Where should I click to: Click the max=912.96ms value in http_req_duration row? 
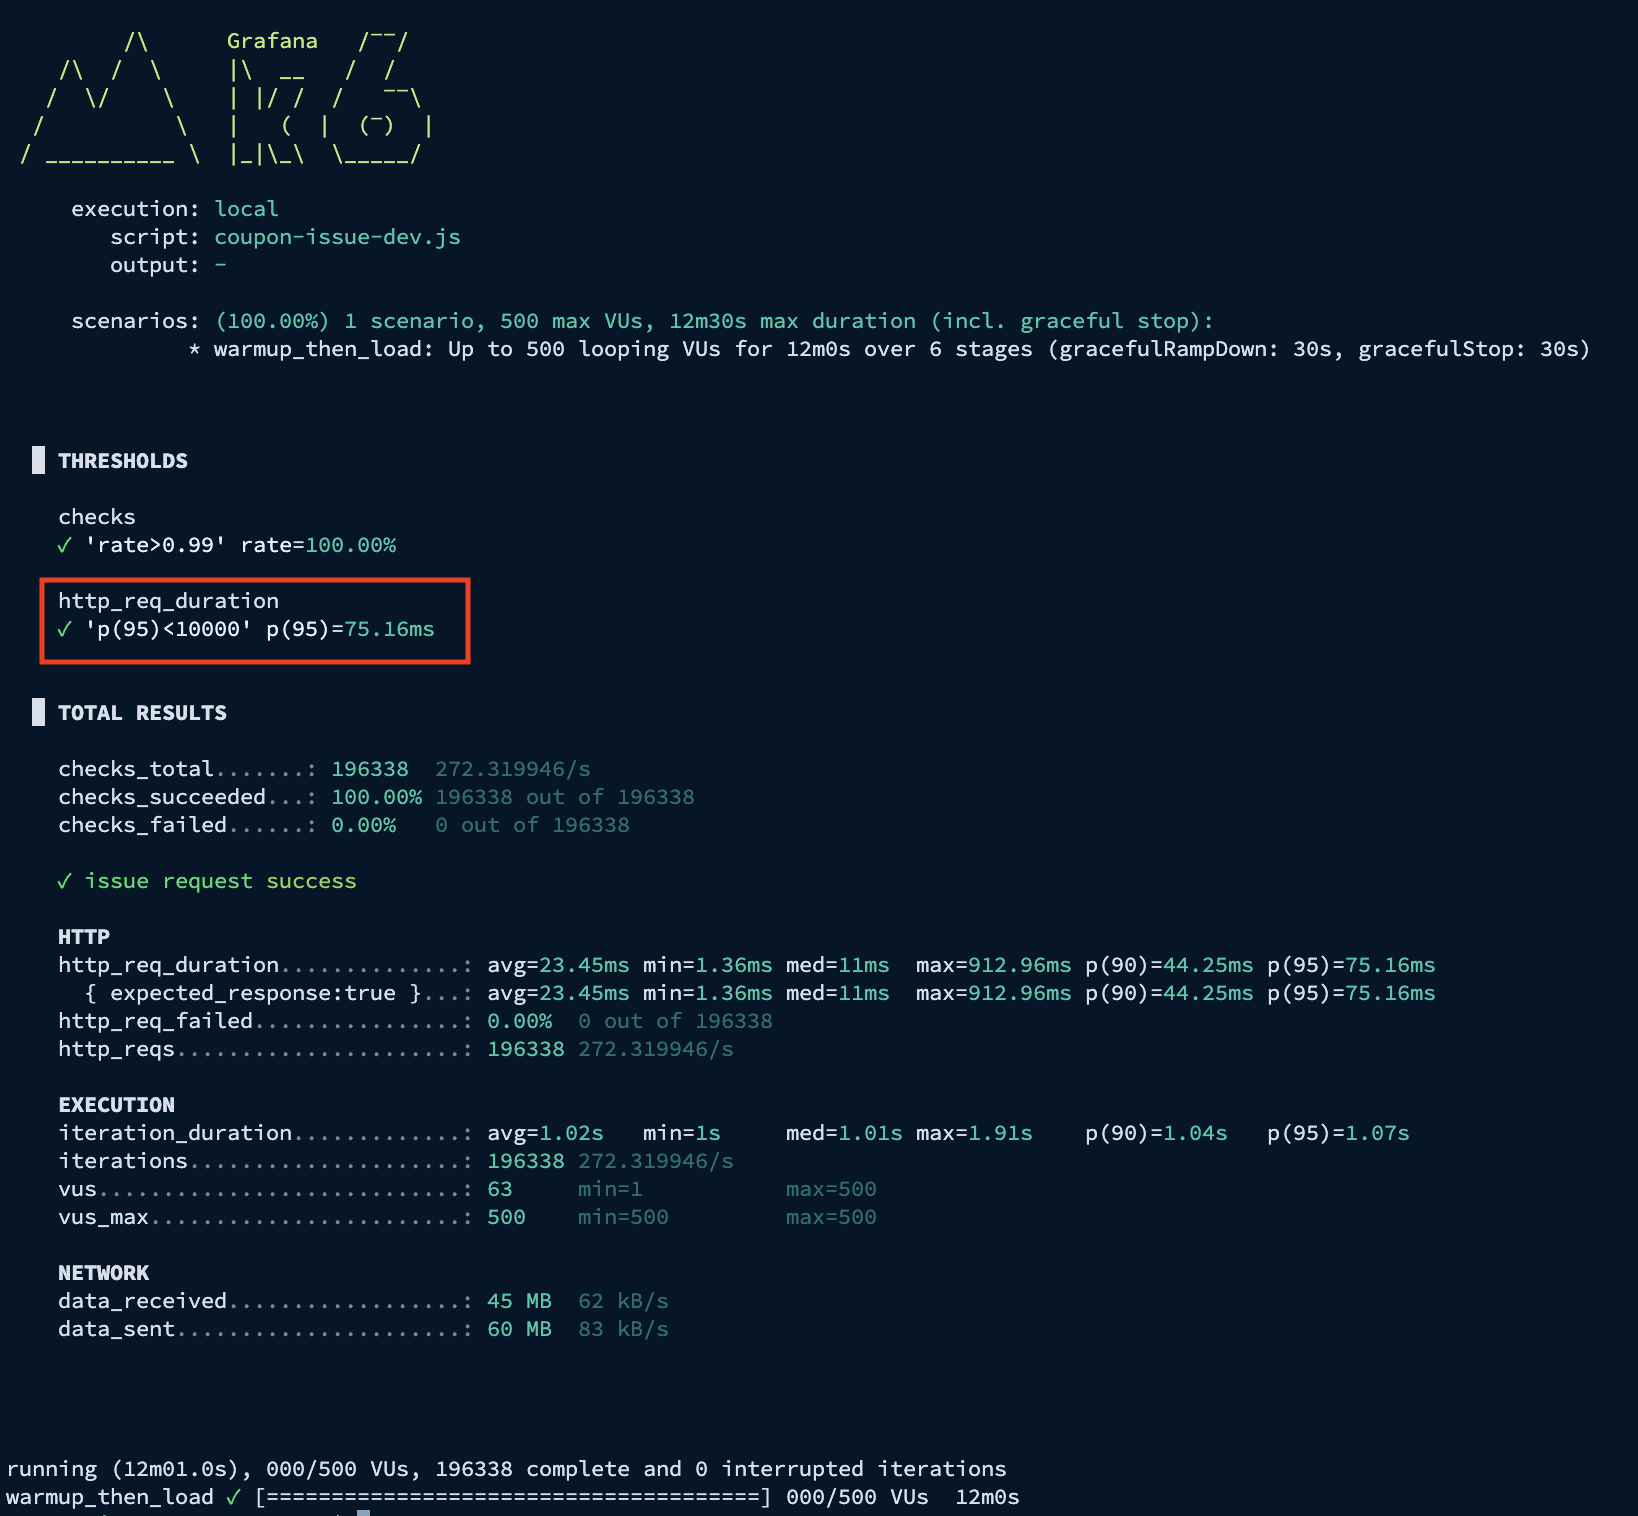pyautogui.click(x=993, y=965)
